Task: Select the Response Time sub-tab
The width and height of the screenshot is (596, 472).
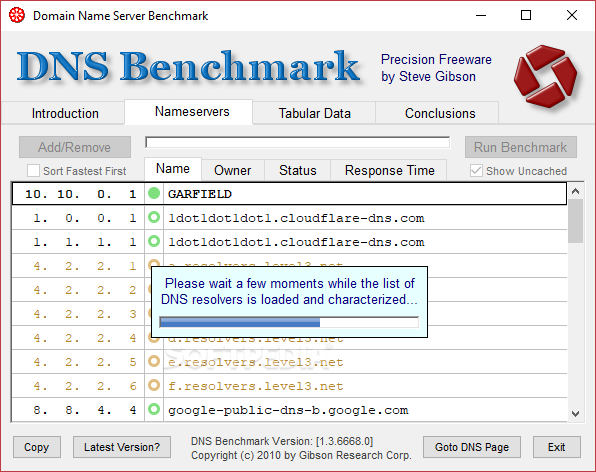Action: pyautogui.click(x=390, y=170)
